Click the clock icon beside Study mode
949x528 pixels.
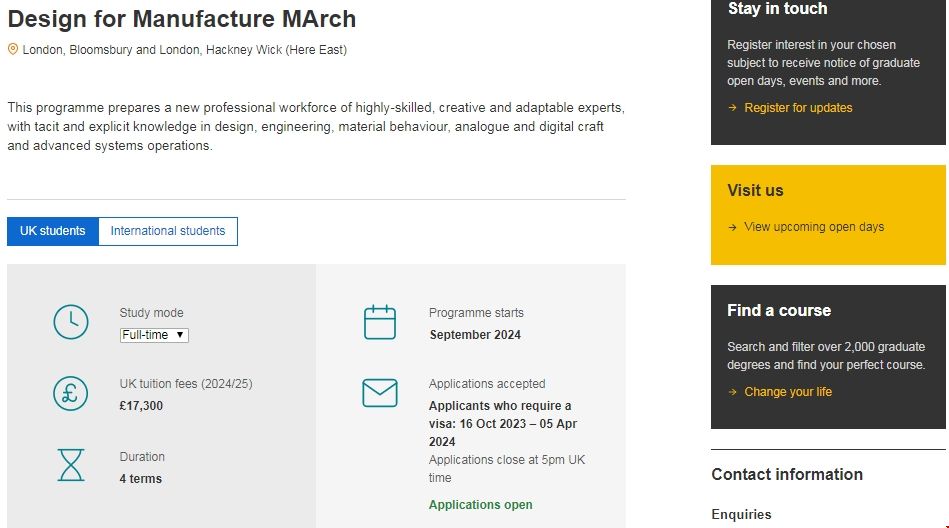pyautogui.click(x=71, y=322)
